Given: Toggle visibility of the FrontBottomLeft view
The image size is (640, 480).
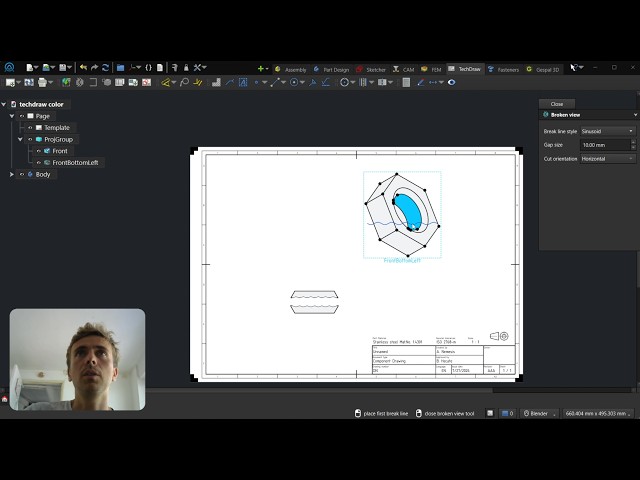Looking at the screenshot, I should [39, 162].
